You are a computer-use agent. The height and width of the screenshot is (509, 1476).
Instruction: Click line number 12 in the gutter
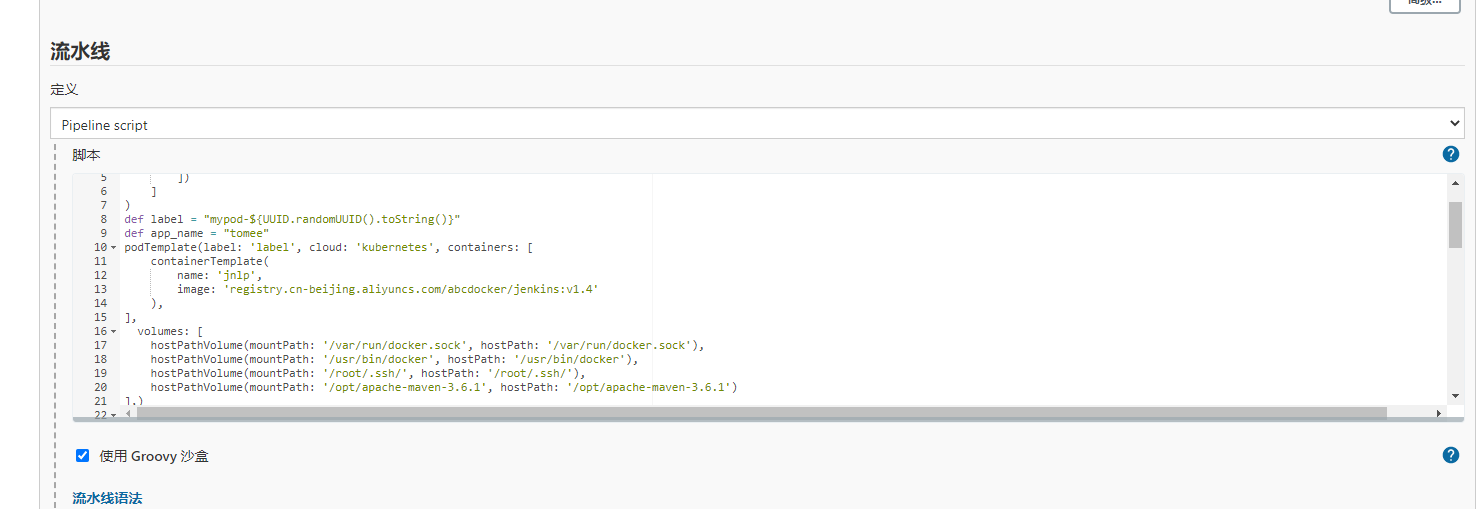[100, 275]
